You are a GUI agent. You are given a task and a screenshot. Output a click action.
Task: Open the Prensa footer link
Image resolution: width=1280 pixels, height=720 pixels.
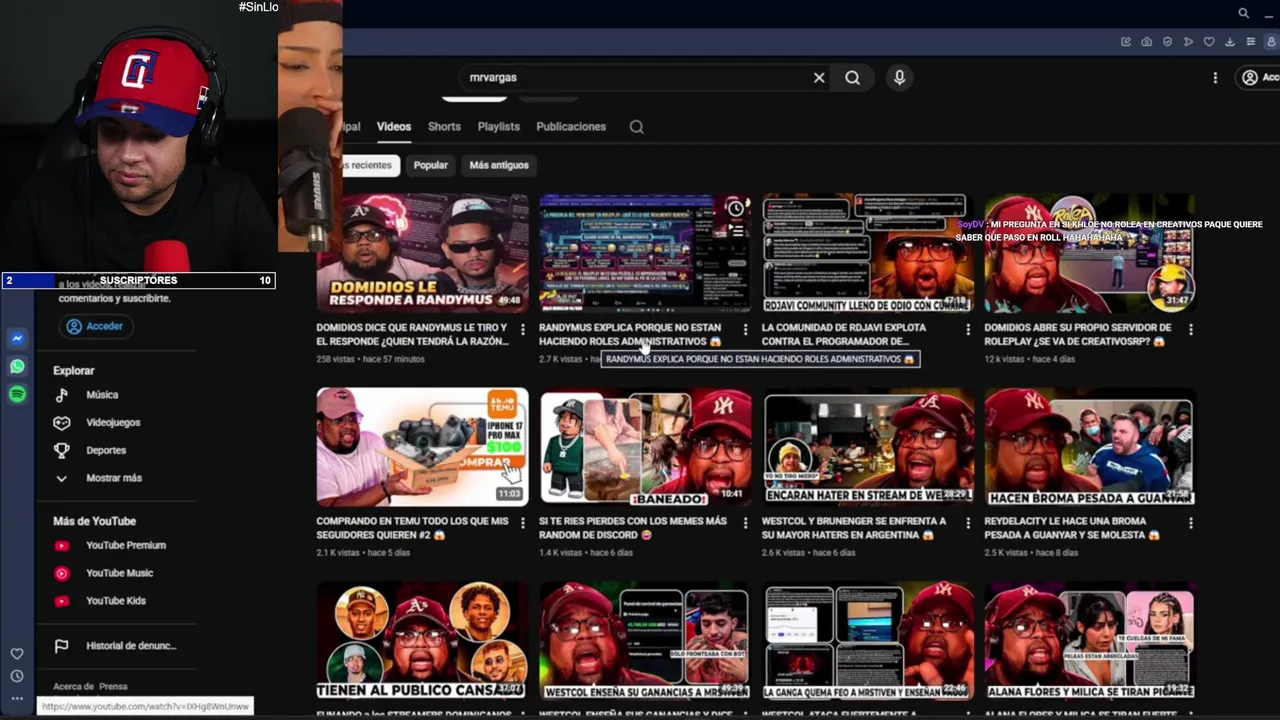113,687
